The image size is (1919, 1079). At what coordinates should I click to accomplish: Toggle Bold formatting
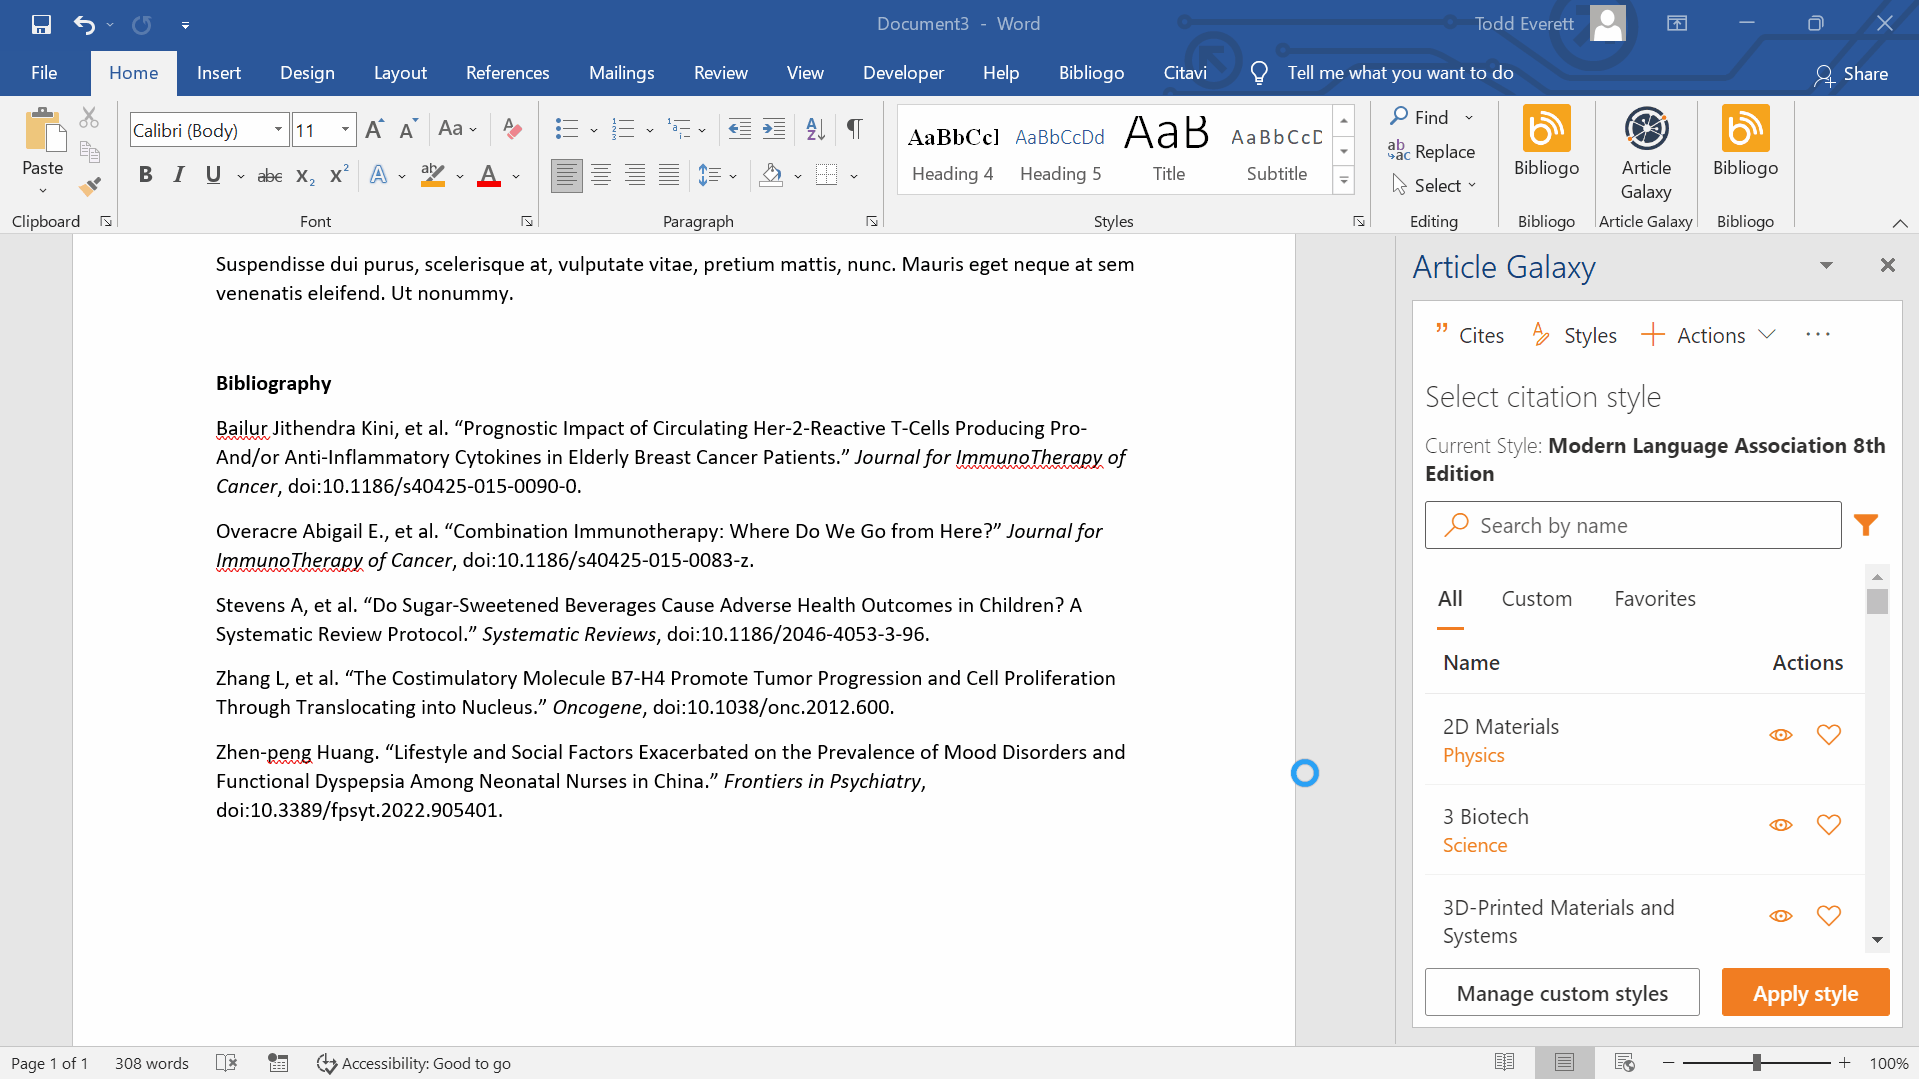coord(145,176)
